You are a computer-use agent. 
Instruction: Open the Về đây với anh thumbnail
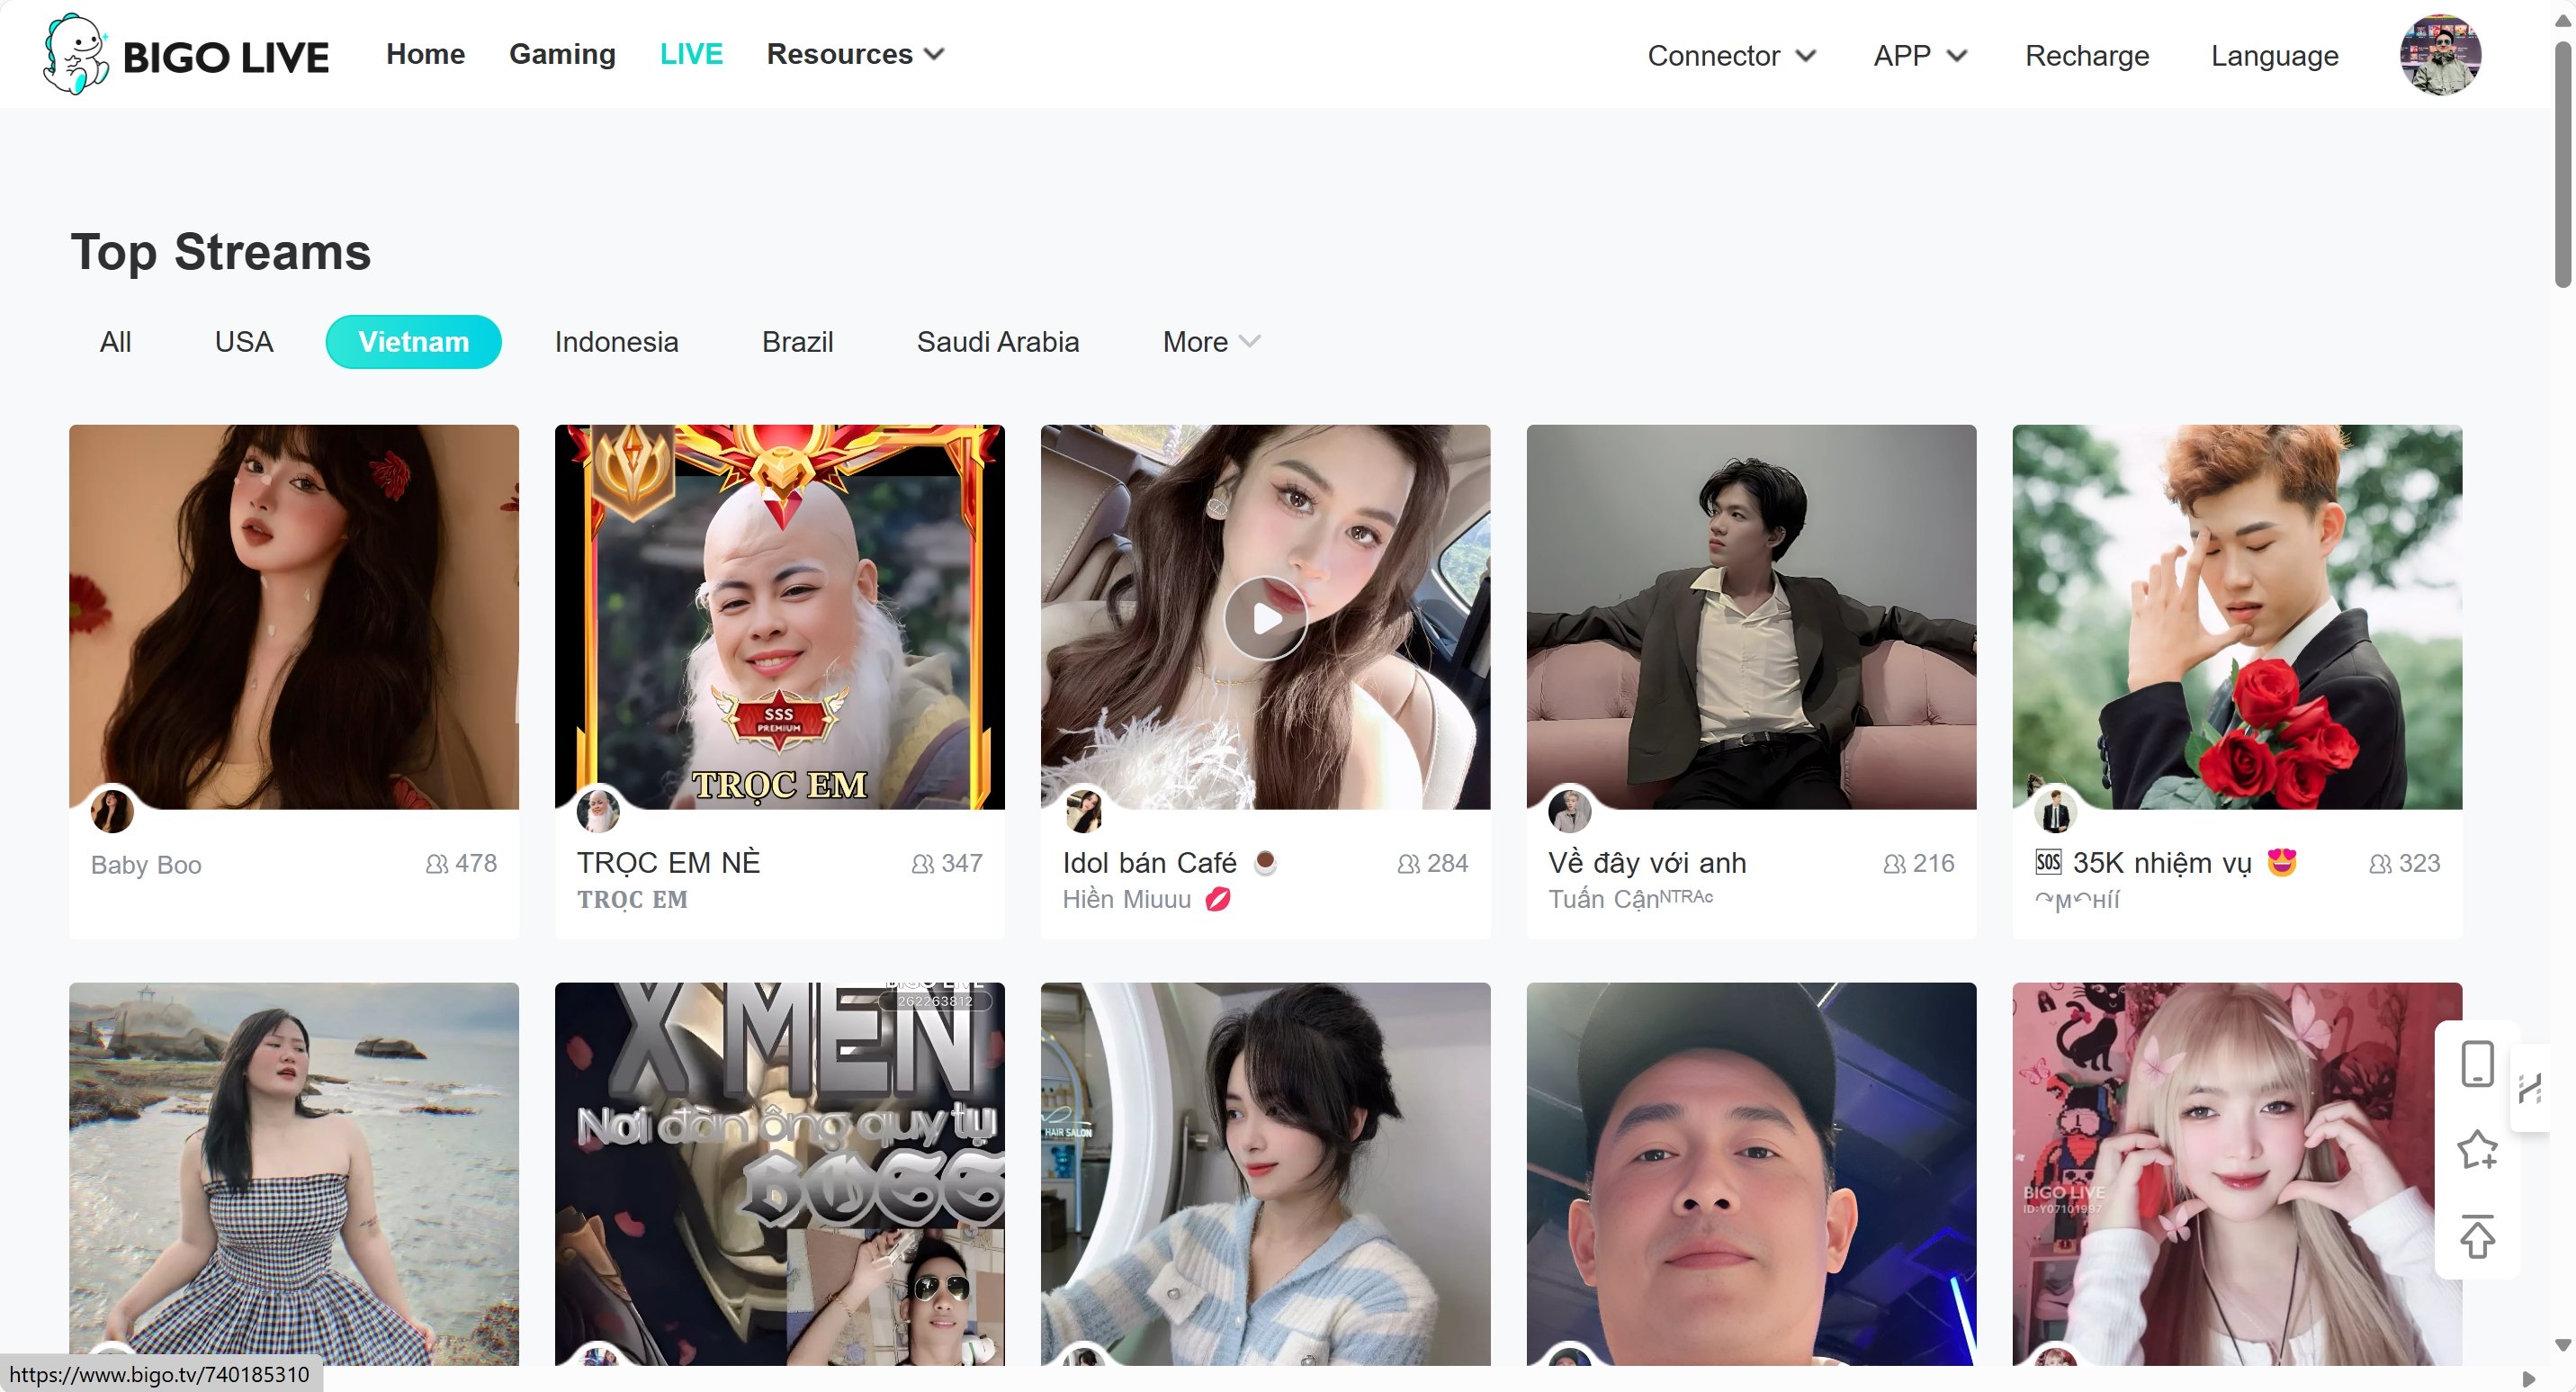(x=1751, y=617)
